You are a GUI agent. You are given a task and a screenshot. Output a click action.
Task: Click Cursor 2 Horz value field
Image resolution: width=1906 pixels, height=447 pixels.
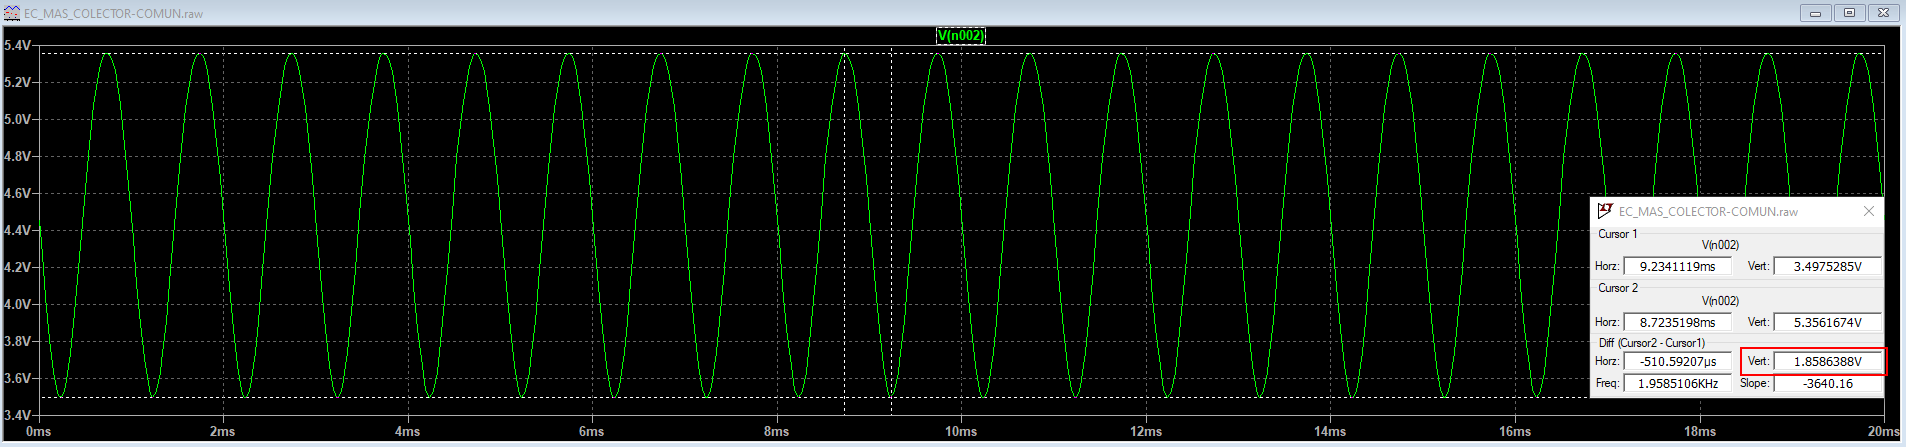point(1677,322)
